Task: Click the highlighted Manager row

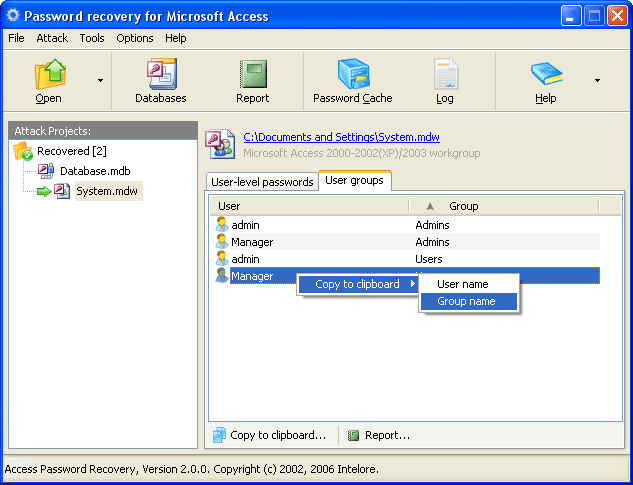Action: click(407, 275)
